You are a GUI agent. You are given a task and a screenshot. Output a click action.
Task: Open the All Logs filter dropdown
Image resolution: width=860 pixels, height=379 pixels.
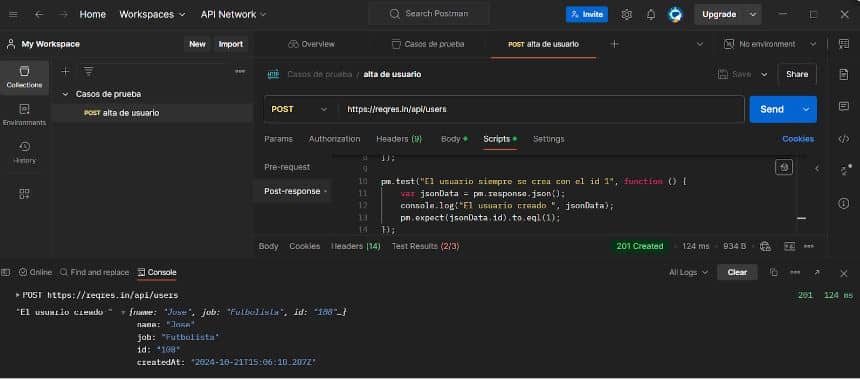pyautogui.click(x=688, y=272)
